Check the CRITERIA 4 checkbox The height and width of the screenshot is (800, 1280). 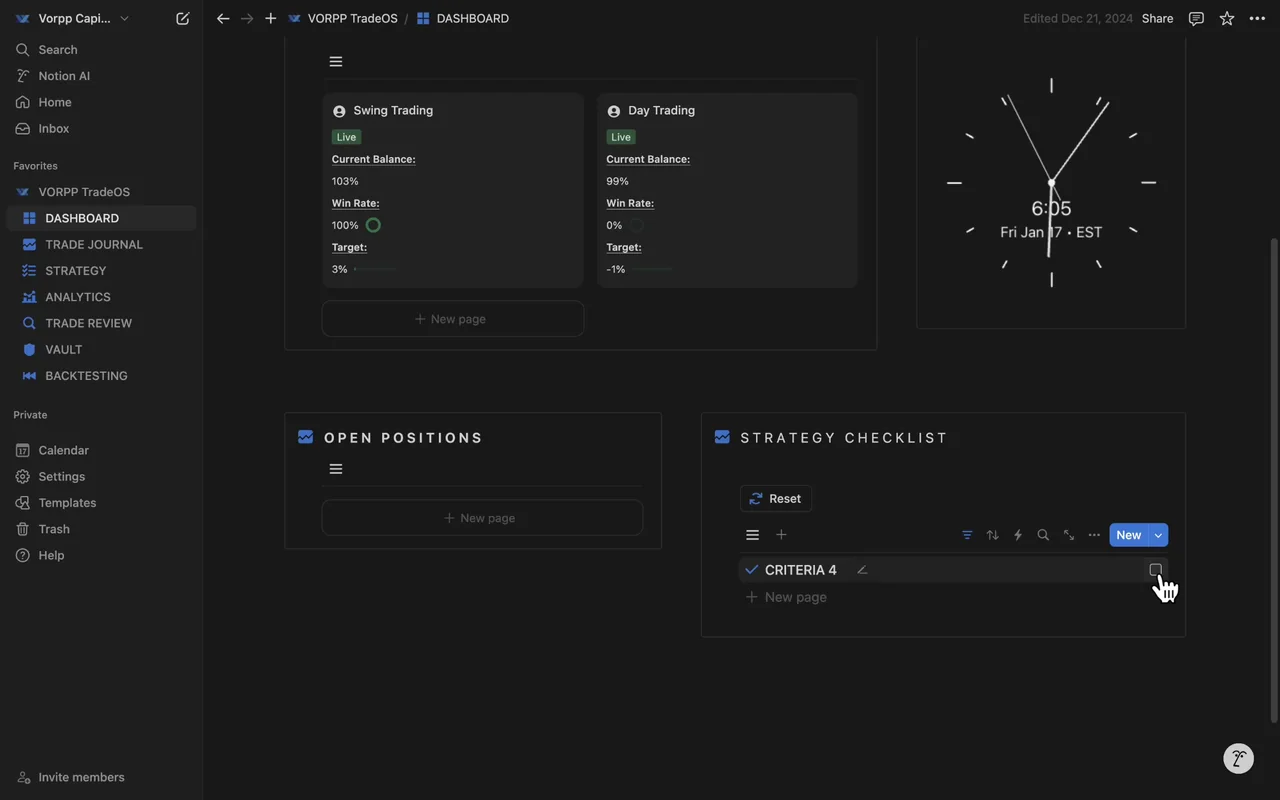click(x=1155, y=570)
